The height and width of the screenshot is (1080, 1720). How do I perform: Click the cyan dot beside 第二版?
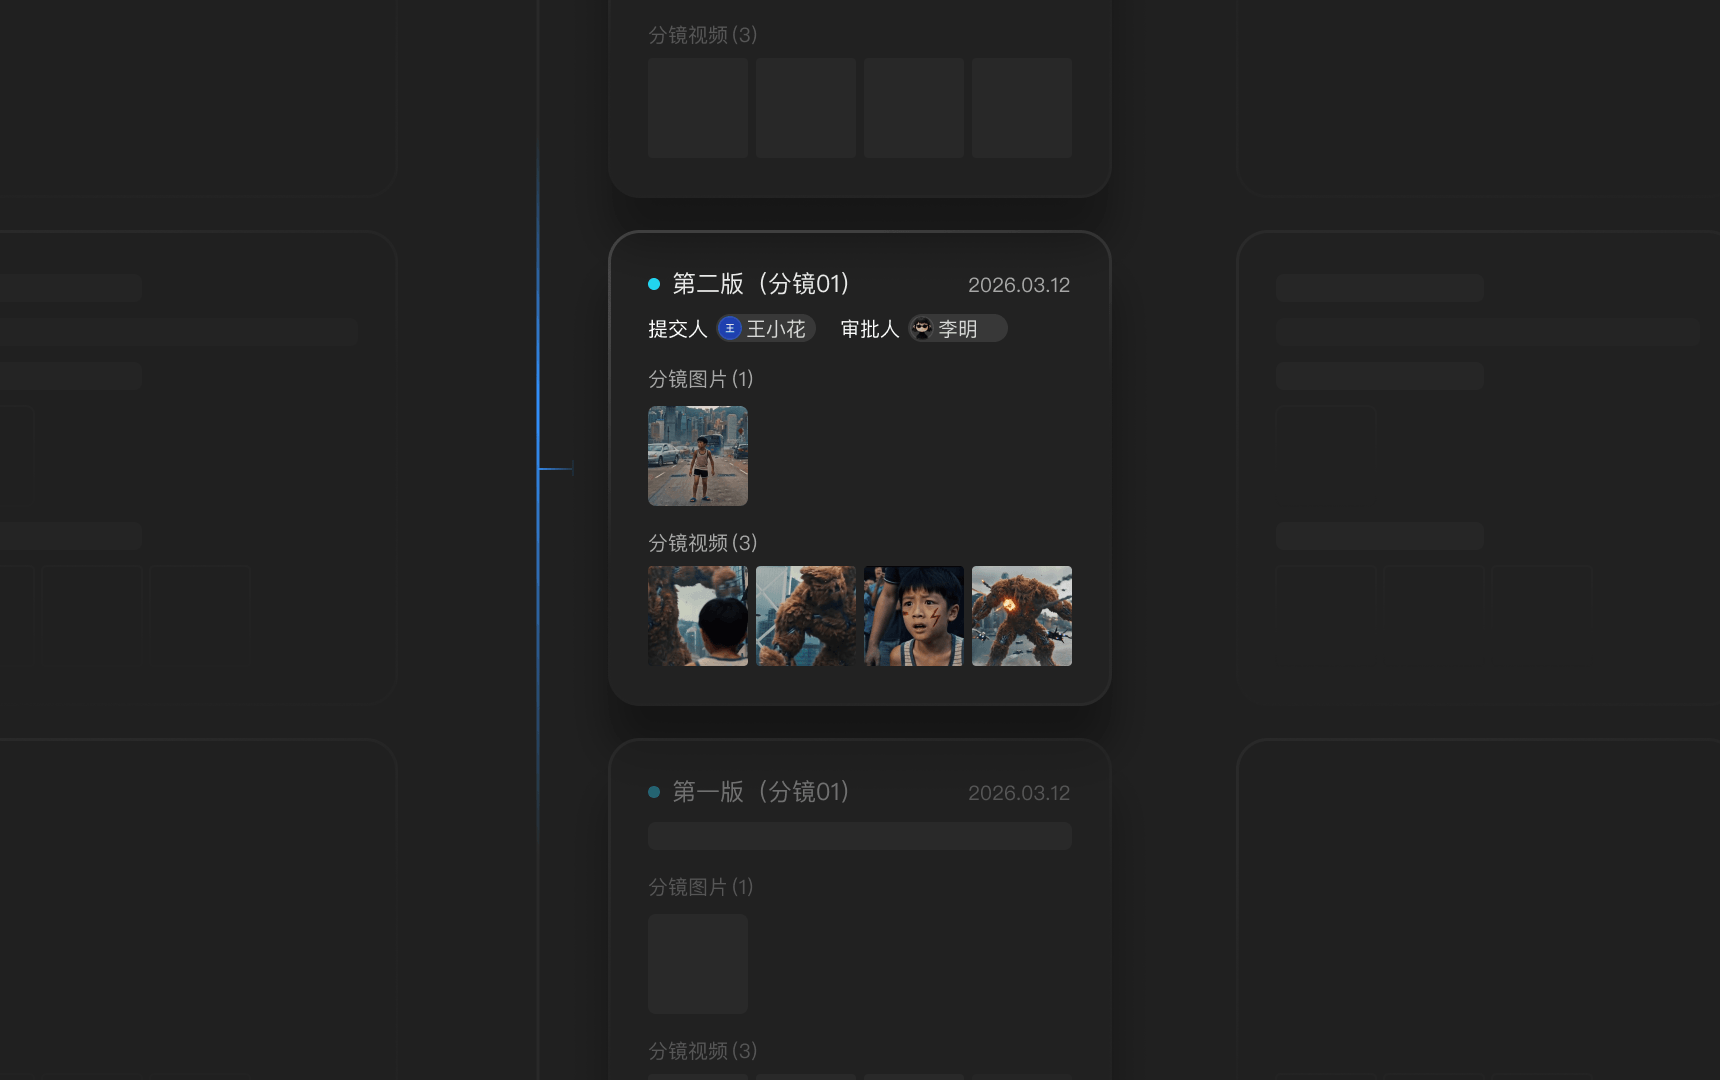coord(654,284)
